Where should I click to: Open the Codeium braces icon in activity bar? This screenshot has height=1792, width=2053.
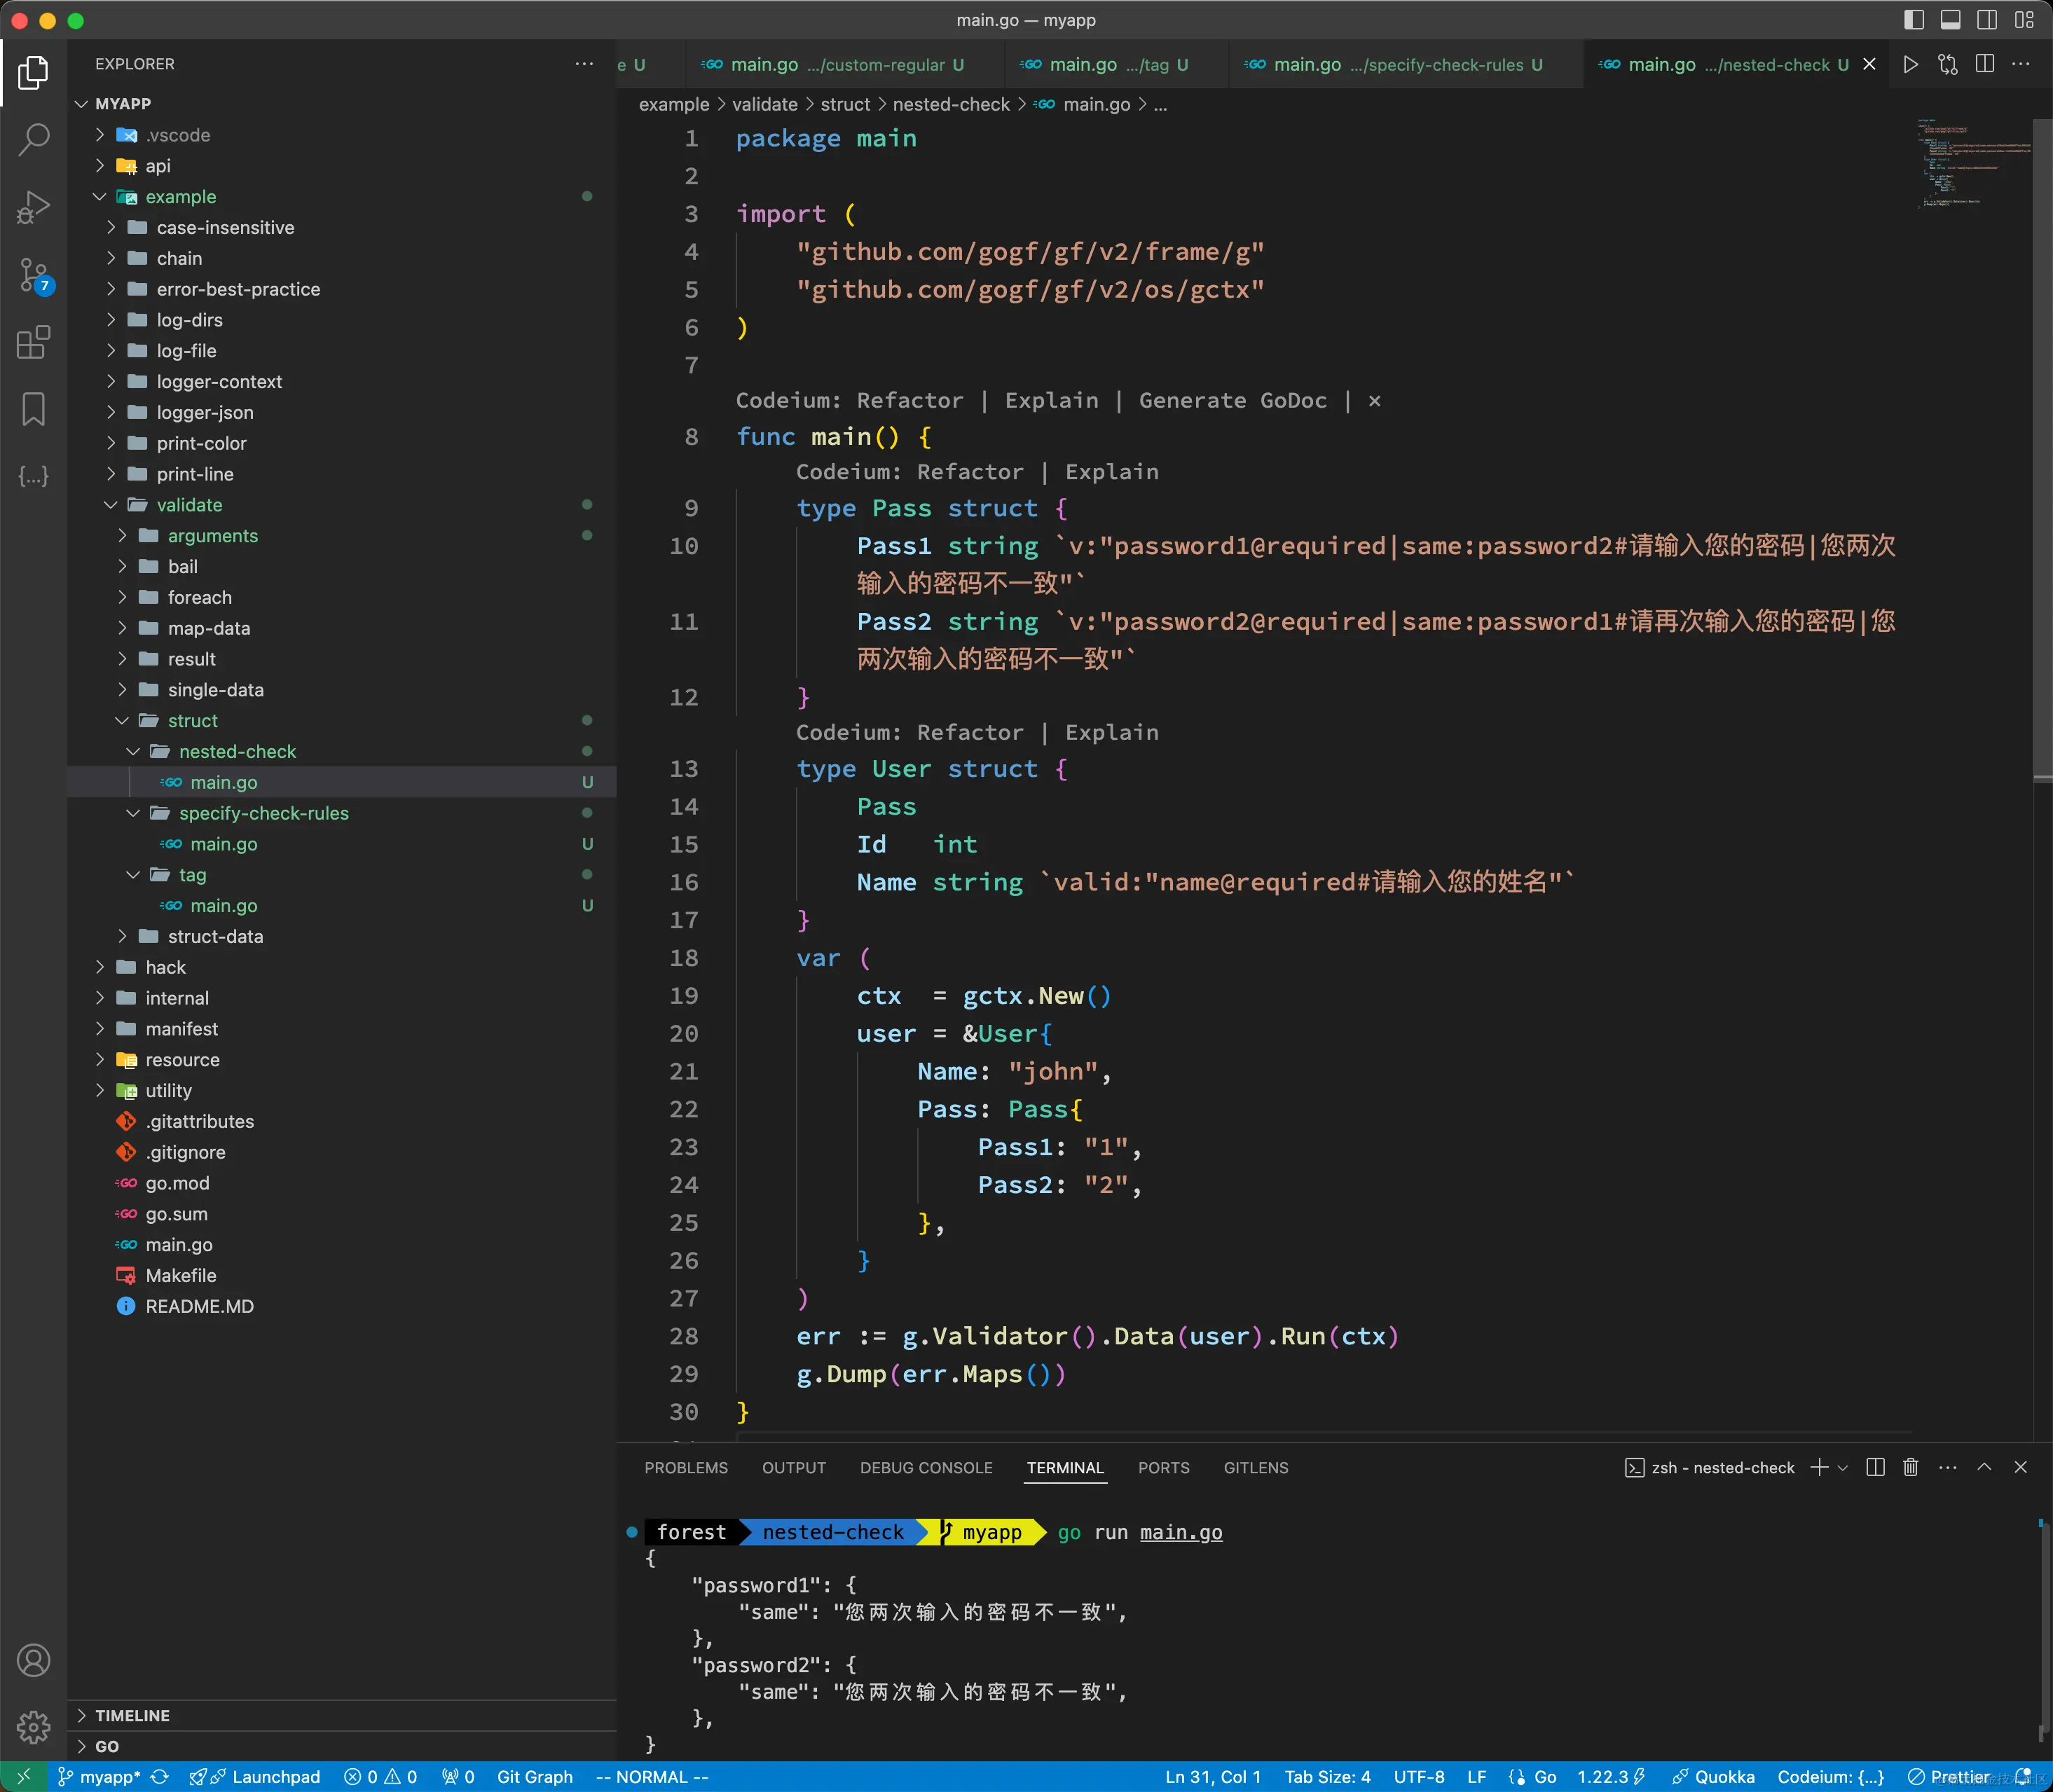33,476
